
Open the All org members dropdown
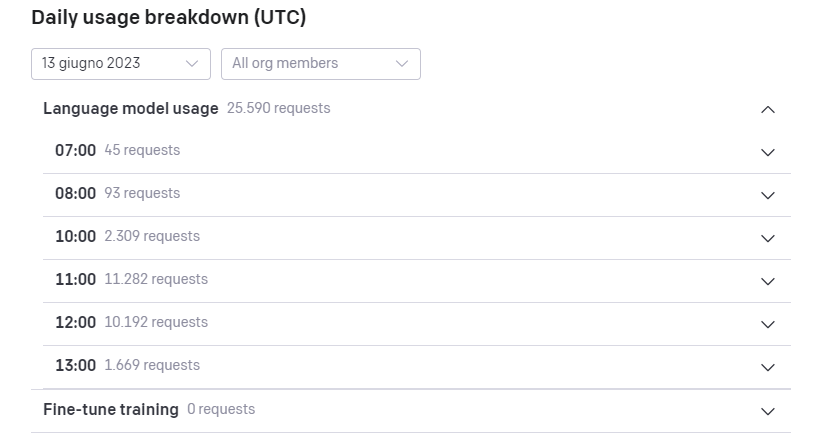coord(320,63)
